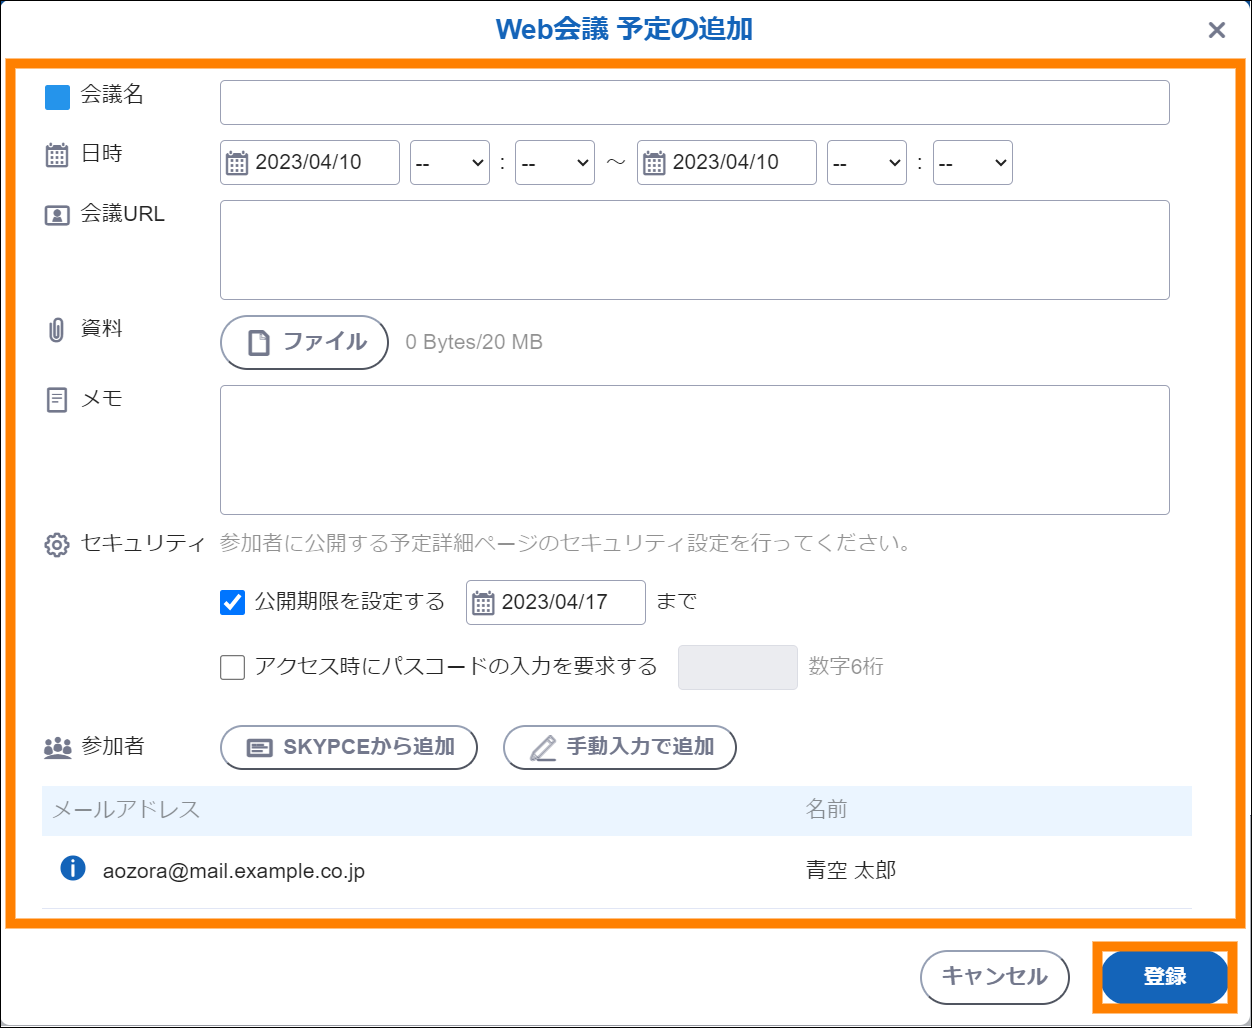Uncheck 公開期限を設定する checkbox

pos(232,602)
